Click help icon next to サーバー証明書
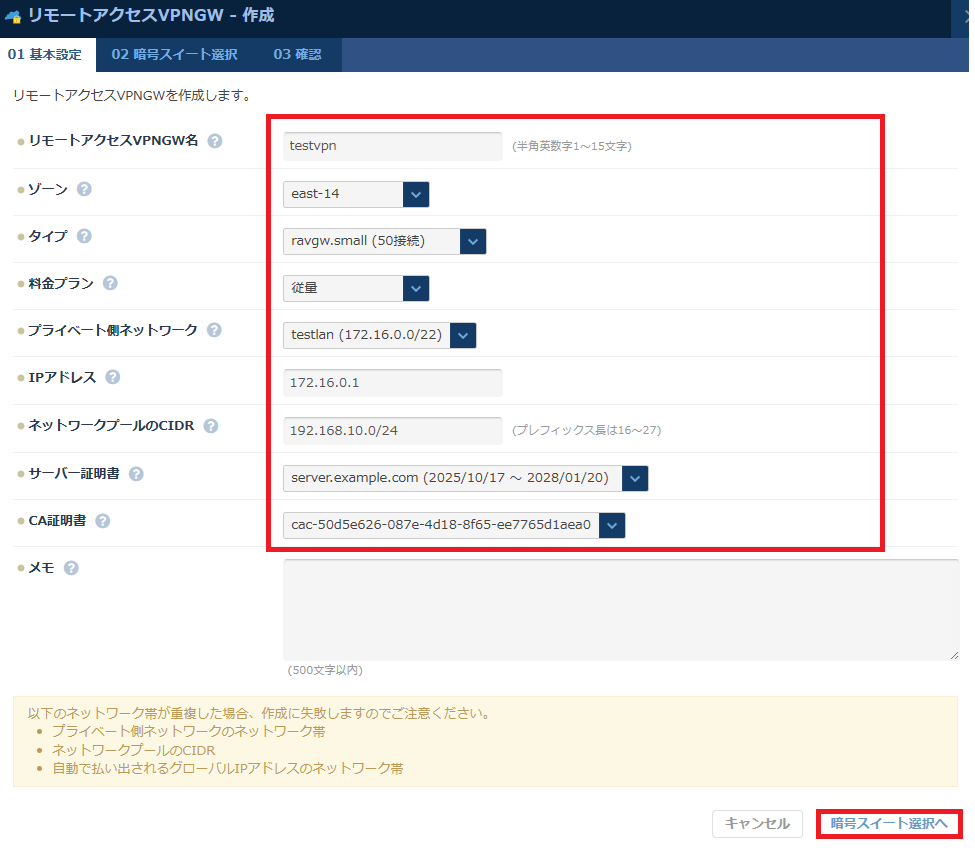 136,473
